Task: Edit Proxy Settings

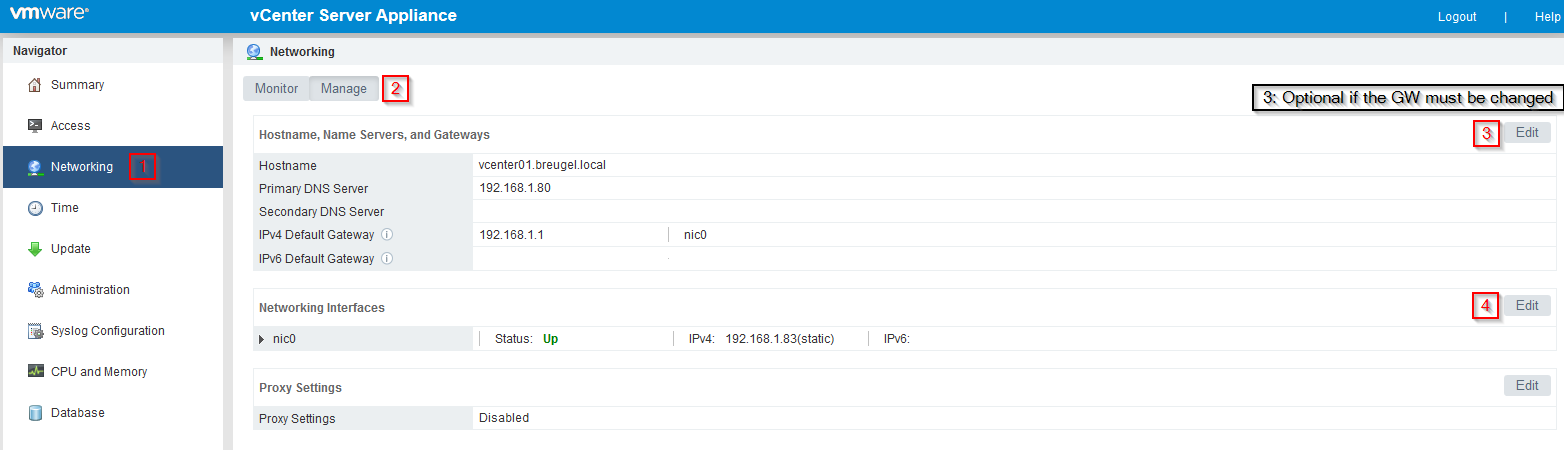Action: point(1527,386)
